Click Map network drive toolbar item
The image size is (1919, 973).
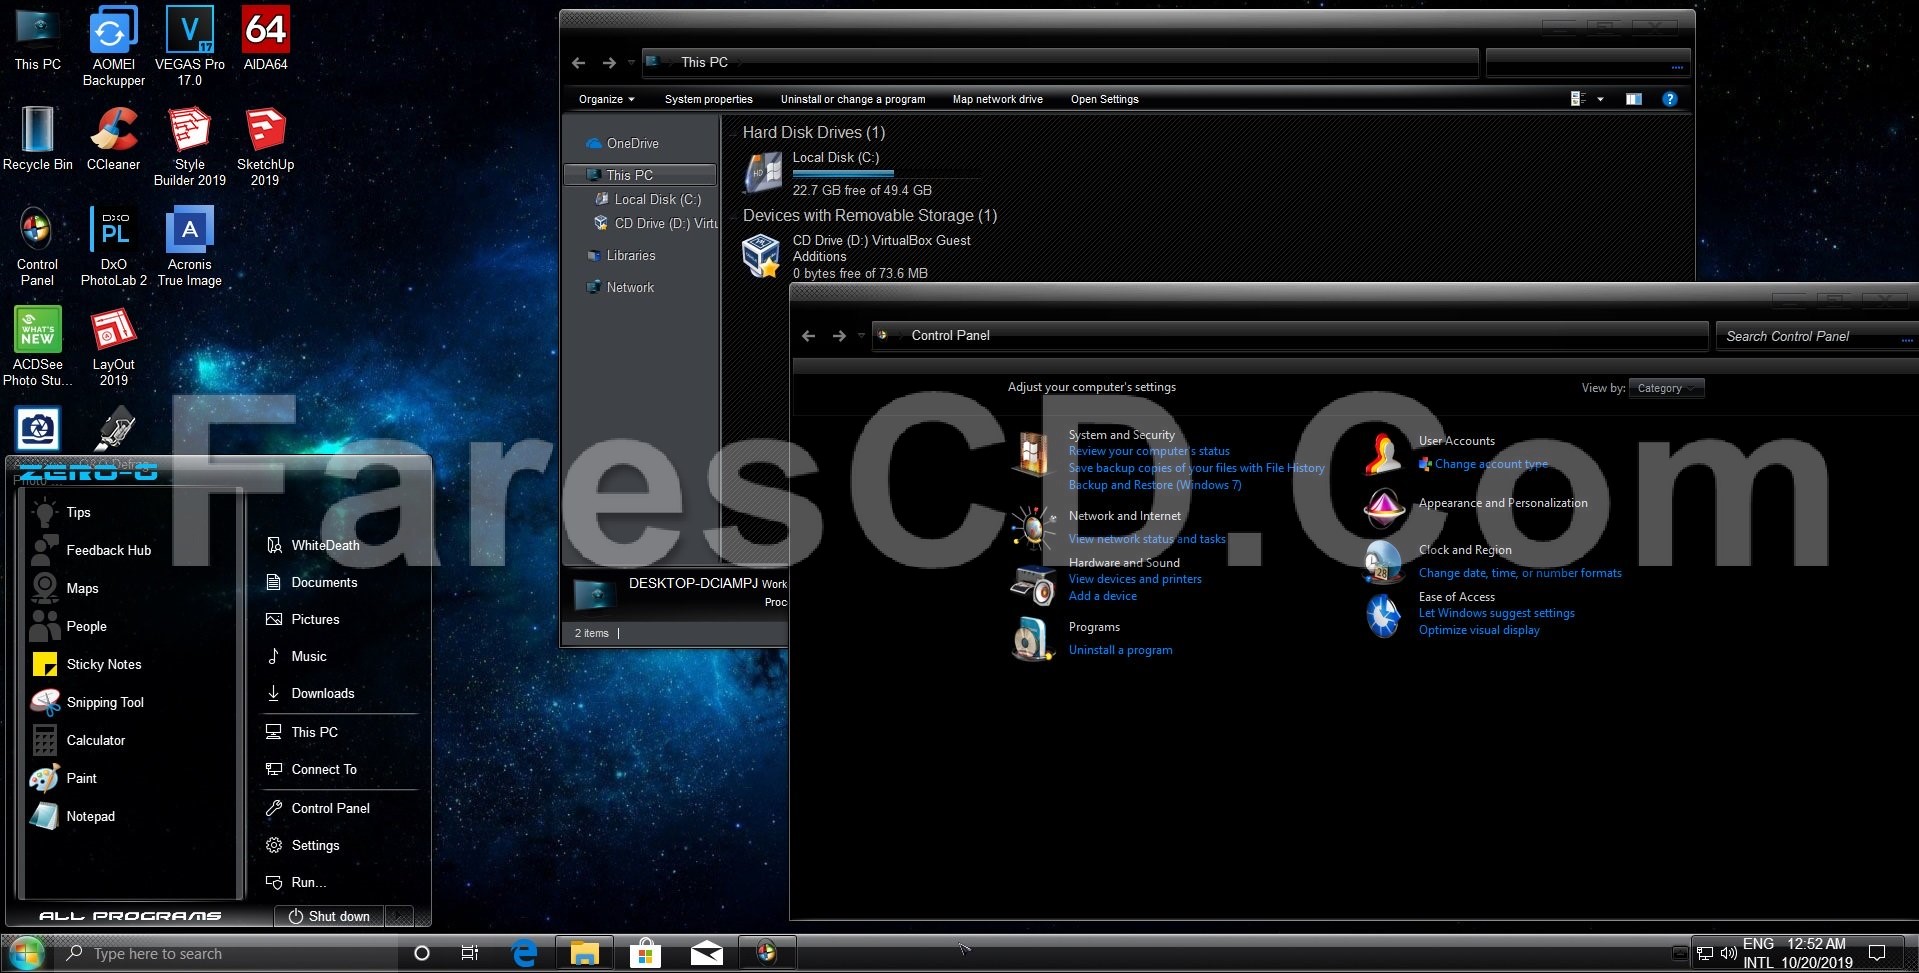(x=997, y=99)
